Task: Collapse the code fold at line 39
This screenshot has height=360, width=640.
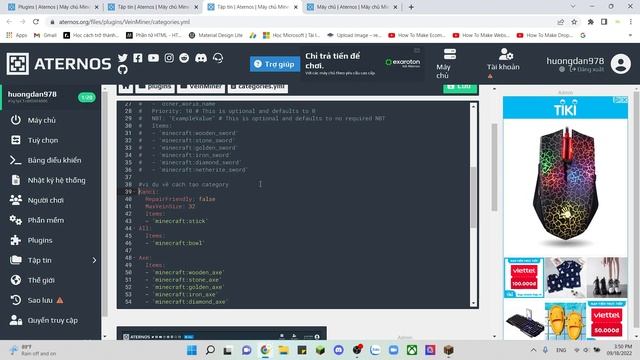Action: coord(135,192)
